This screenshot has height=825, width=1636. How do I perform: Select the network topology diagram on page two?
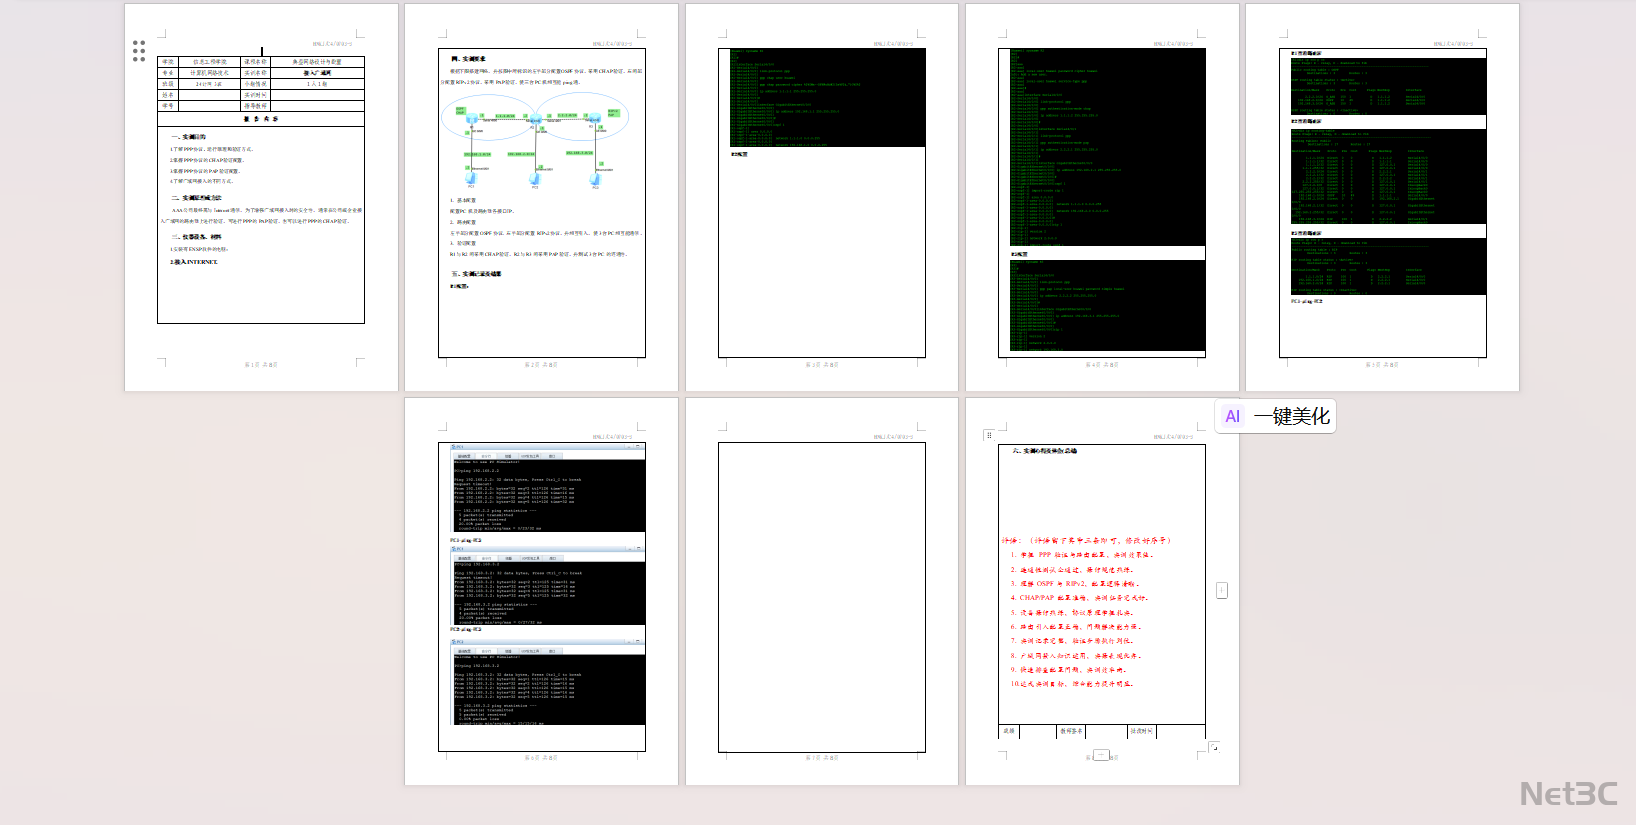[535, 140]
